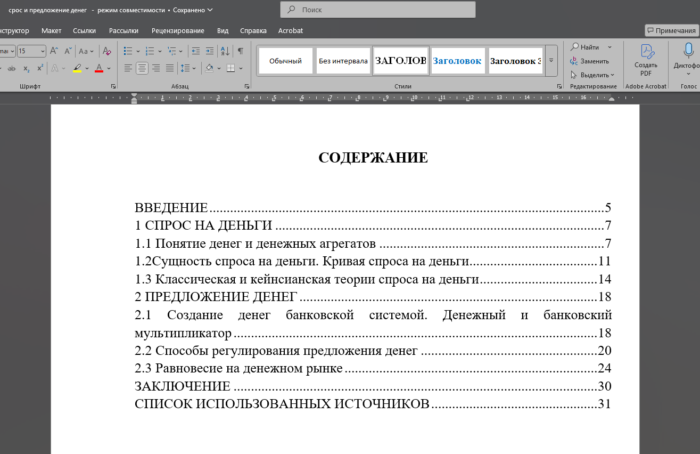This screenshot has height=454, width=700.
Task: Center the paragraph text
Action: (142, 68)
